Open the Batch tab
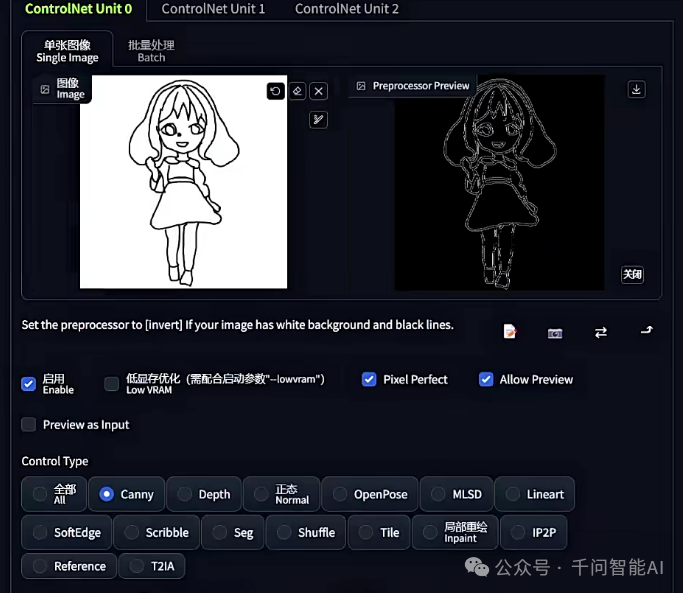Screen dimensions: 684x594 click(x=151, y=51)
